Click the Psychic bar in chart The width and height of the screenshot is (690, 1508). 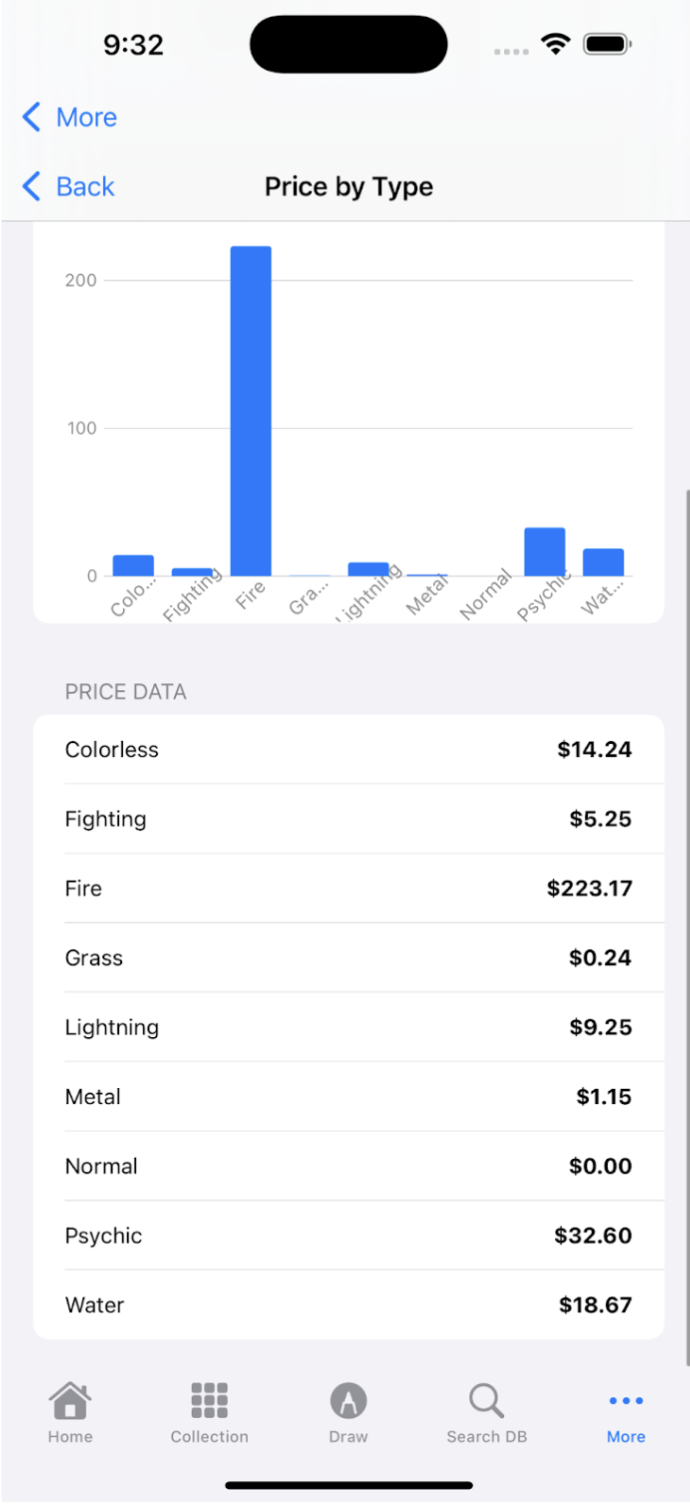point(544,551)
